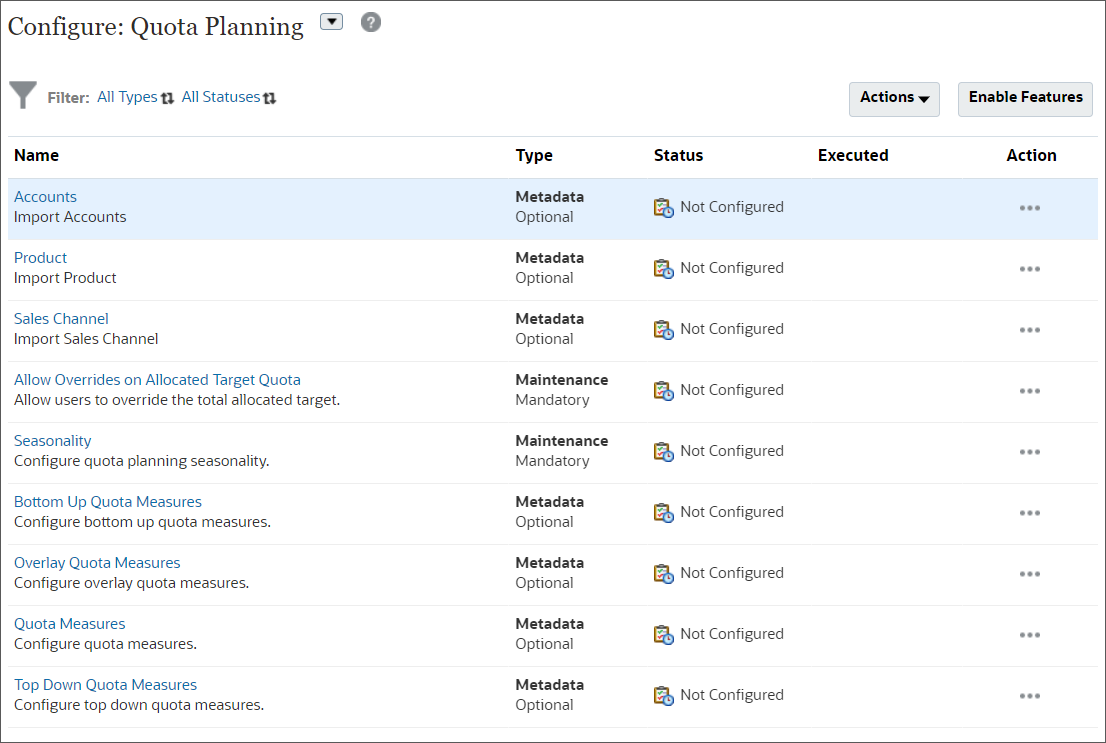Open the action menu for Overlay Quota Measures
Viewport: 1106px width, 743px height.
point(1030,574)
